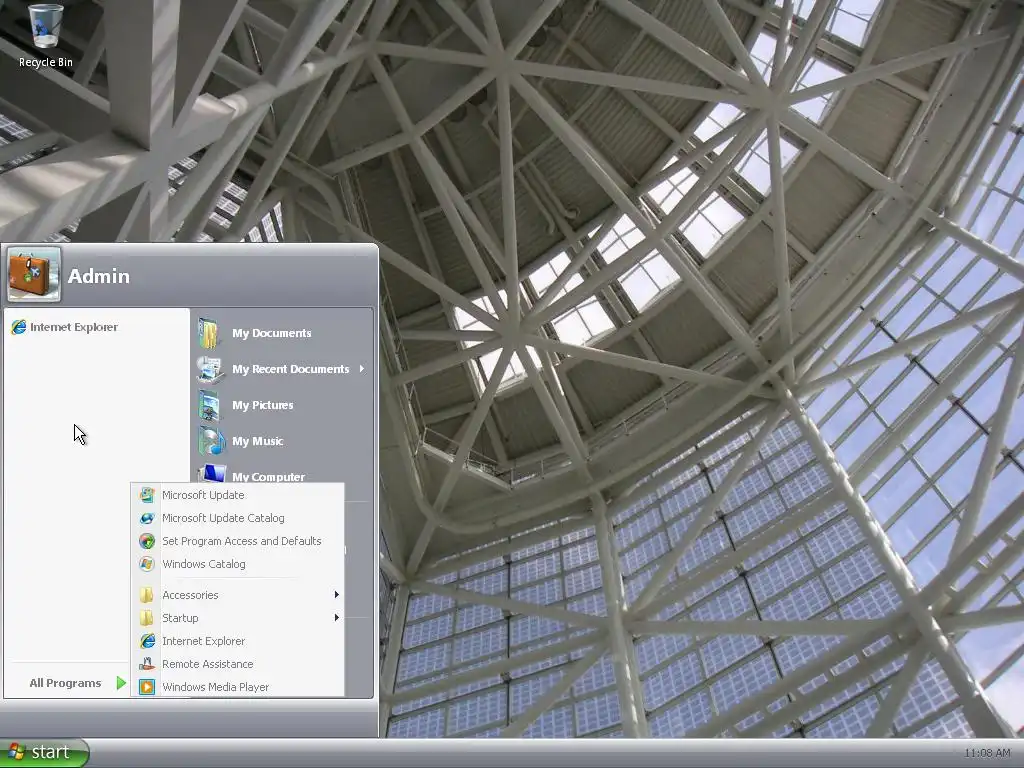Click the Windows Media Player icon
Image resolution: width=1024 pixels, height=768 pixels.
[147, 687]
